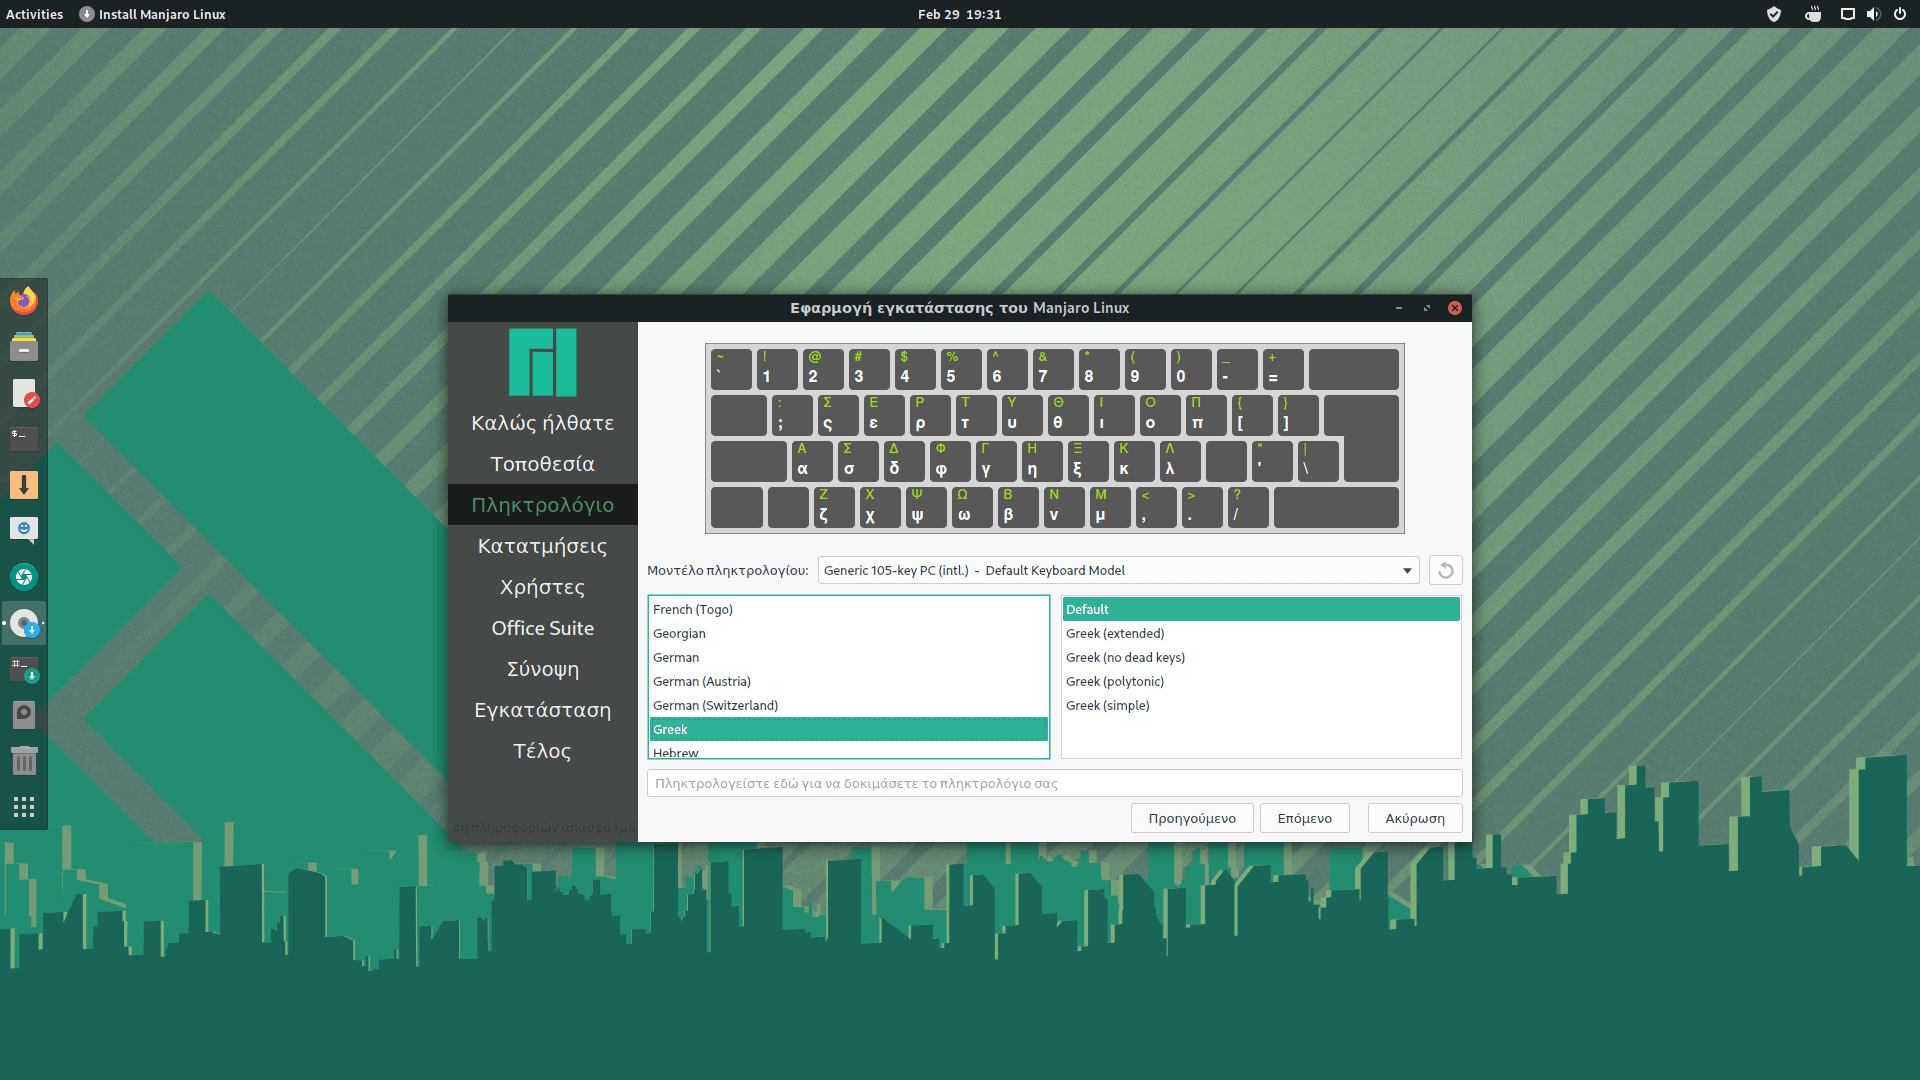Open the clock calendar in top bar
Viewport: 1920px width, 1080px height.
coord(959,14)
